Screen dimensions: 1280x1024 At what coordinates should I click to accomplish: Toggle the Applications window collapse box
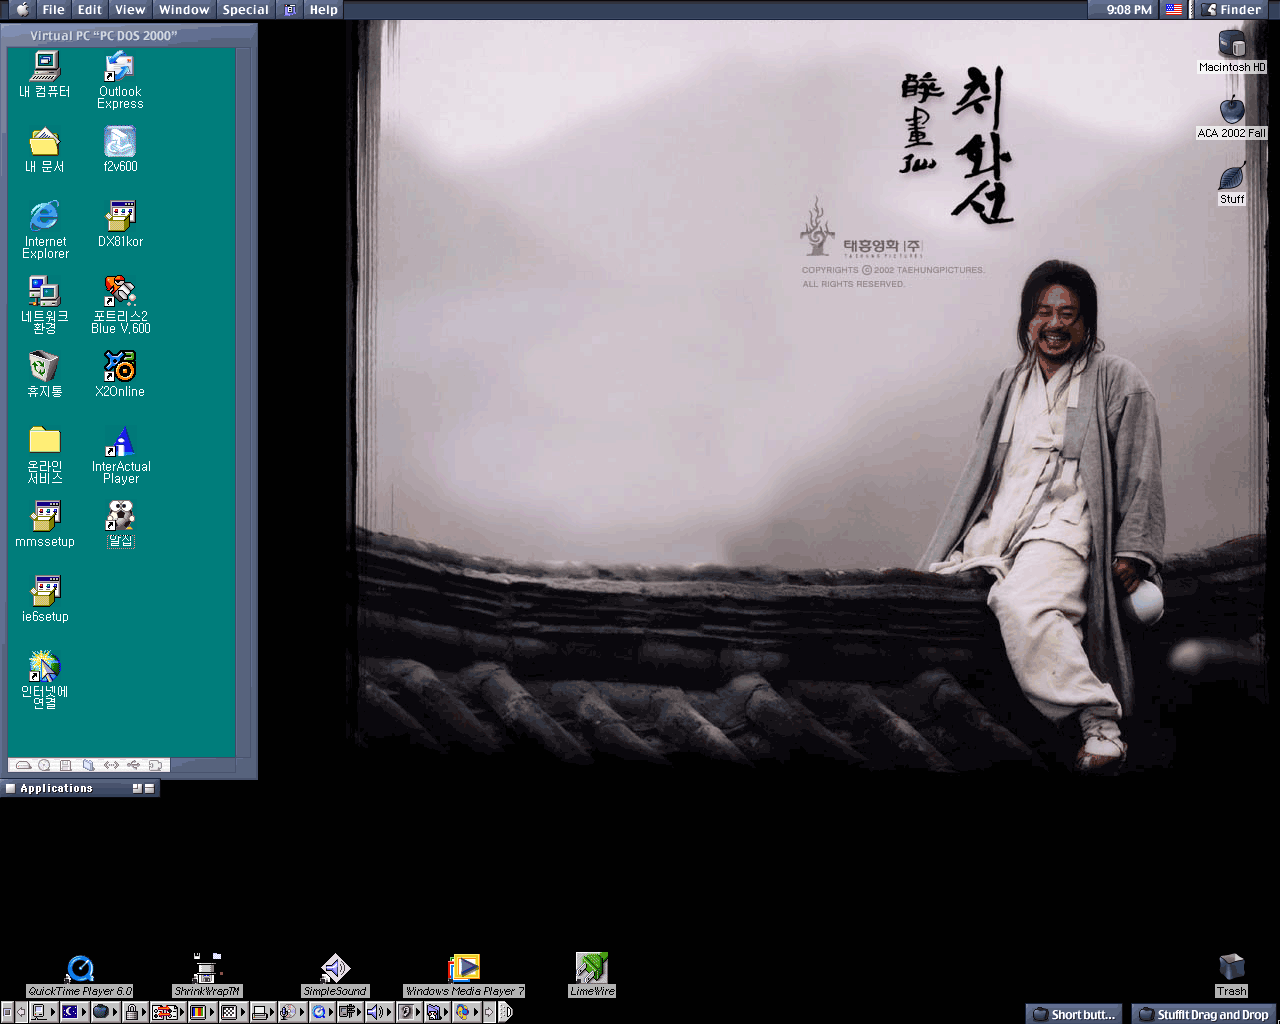click(149, 788)
